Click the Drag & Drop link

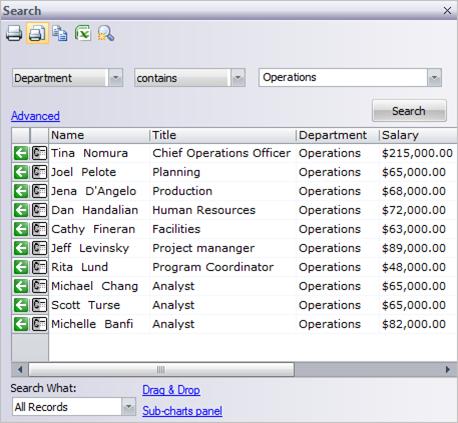pyautogui.click(x=171, y=390)
